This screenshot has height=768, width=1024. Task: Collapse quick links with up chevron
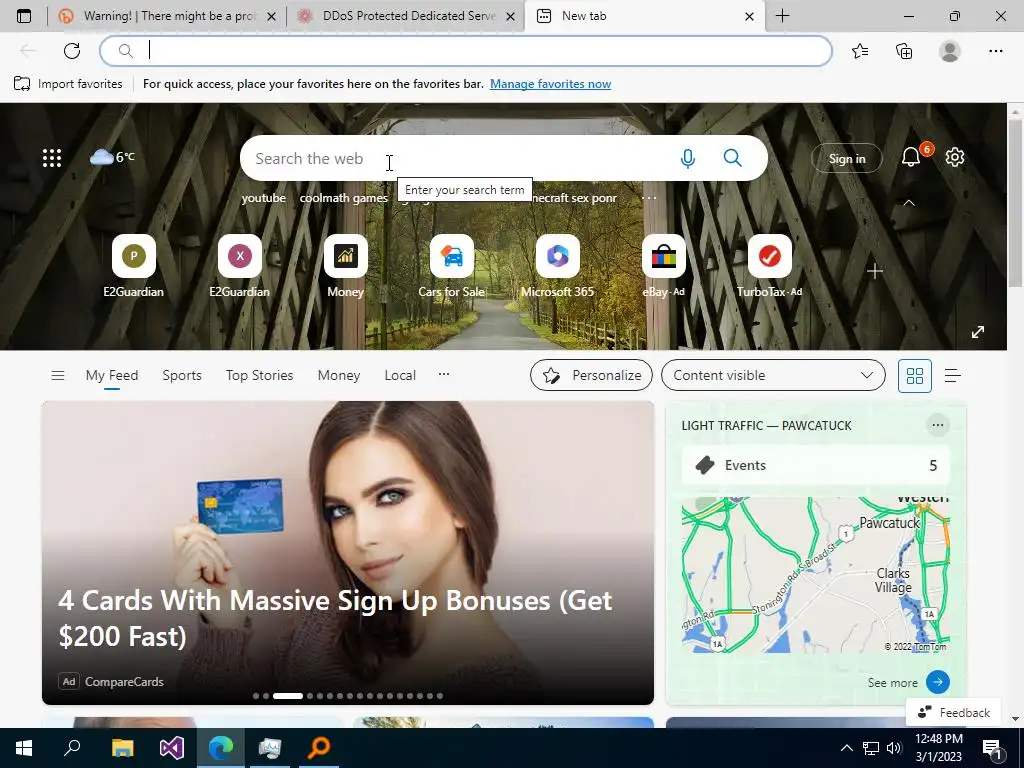pyautogui.click(x=909, y=203)
